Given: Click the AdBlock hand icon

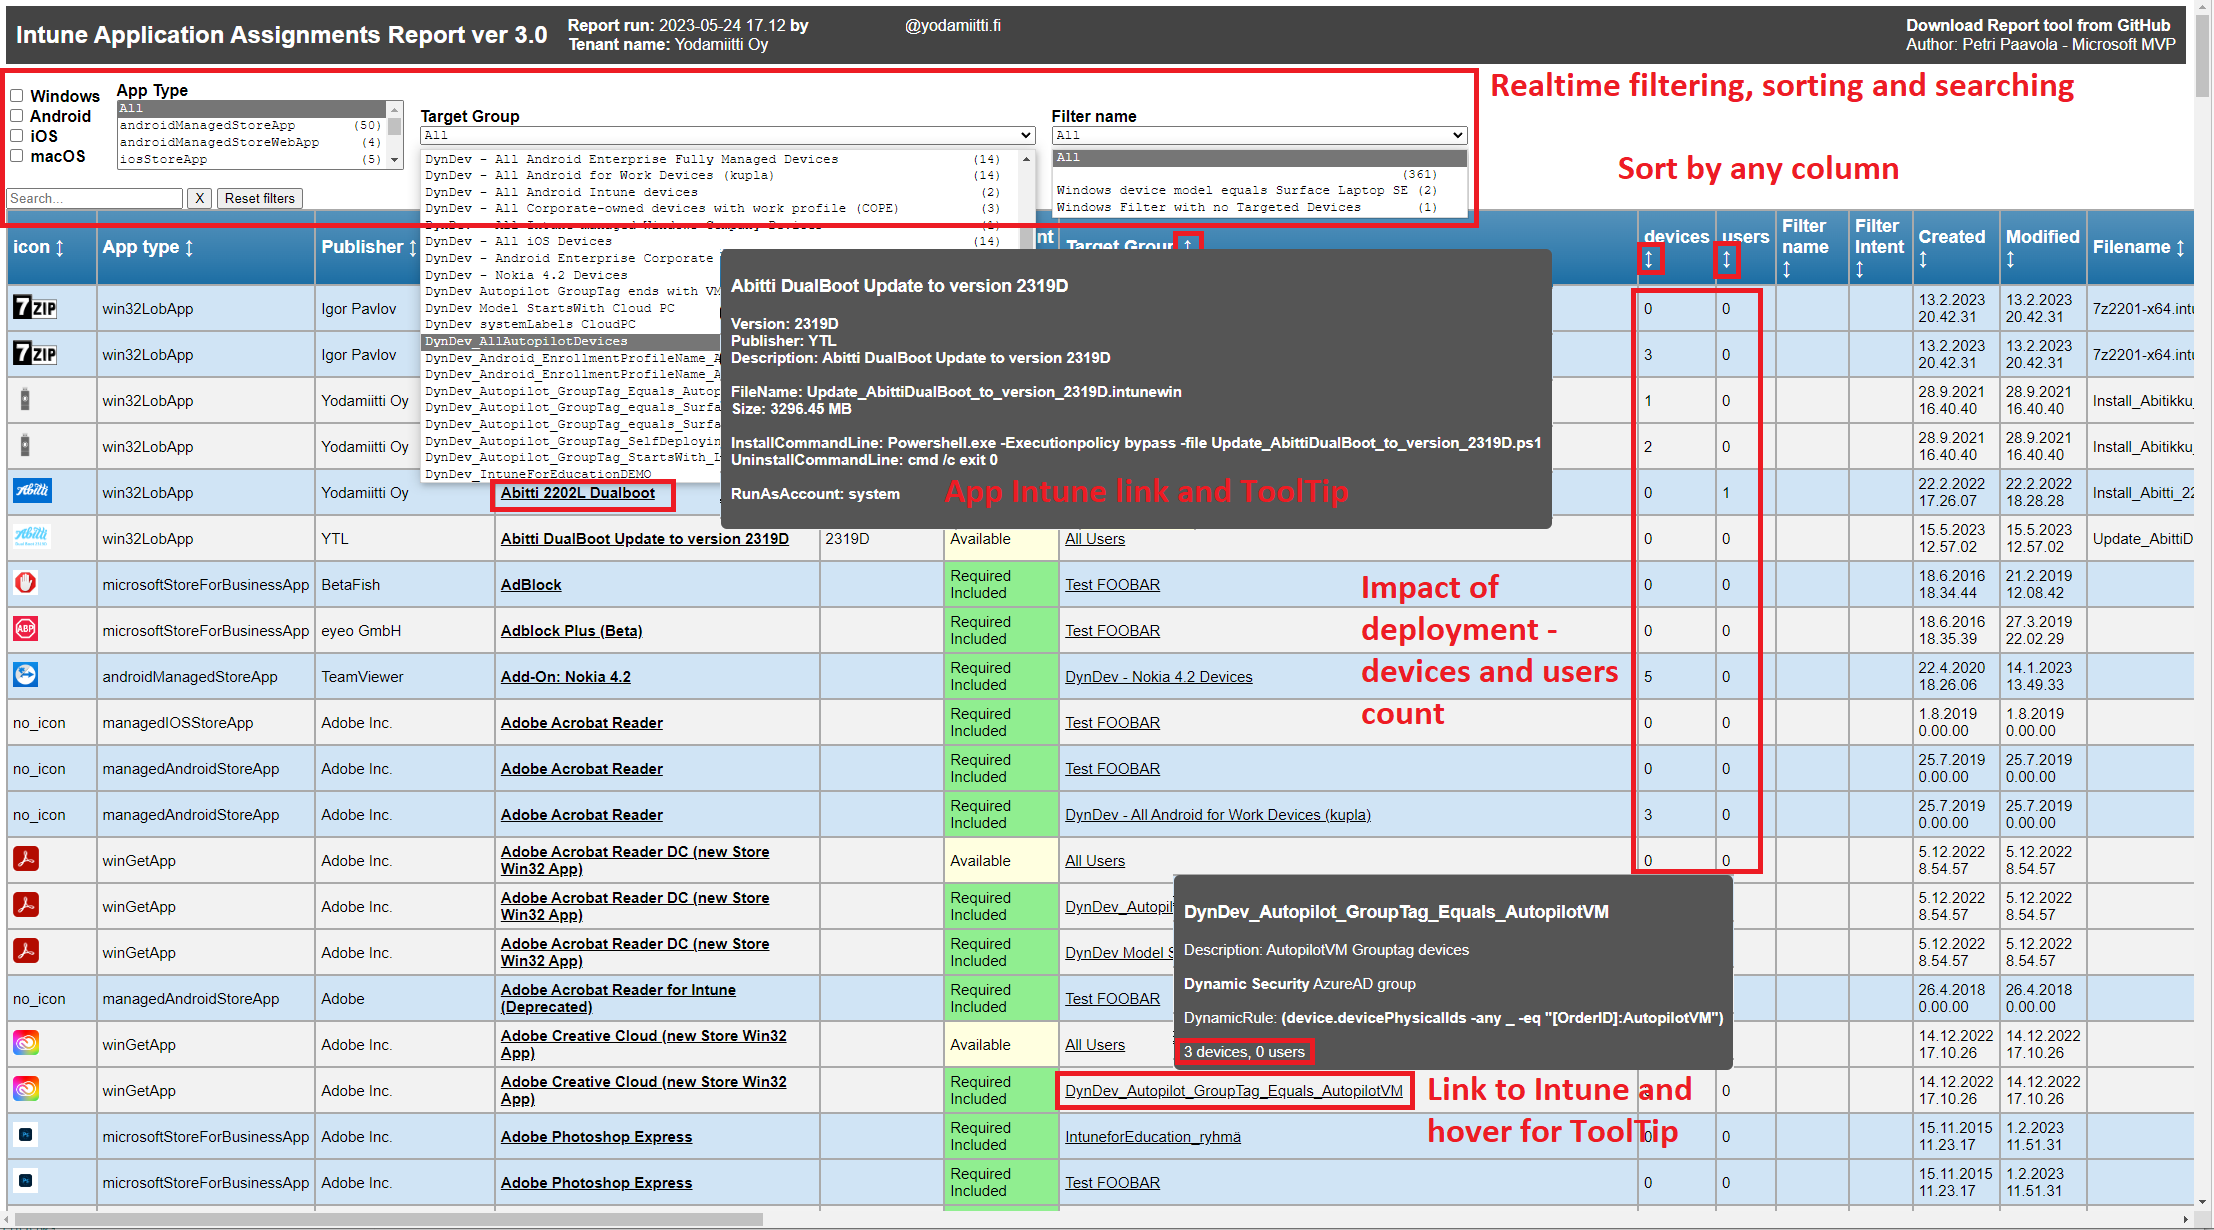Looking at the screenshot, I should 25,582.
